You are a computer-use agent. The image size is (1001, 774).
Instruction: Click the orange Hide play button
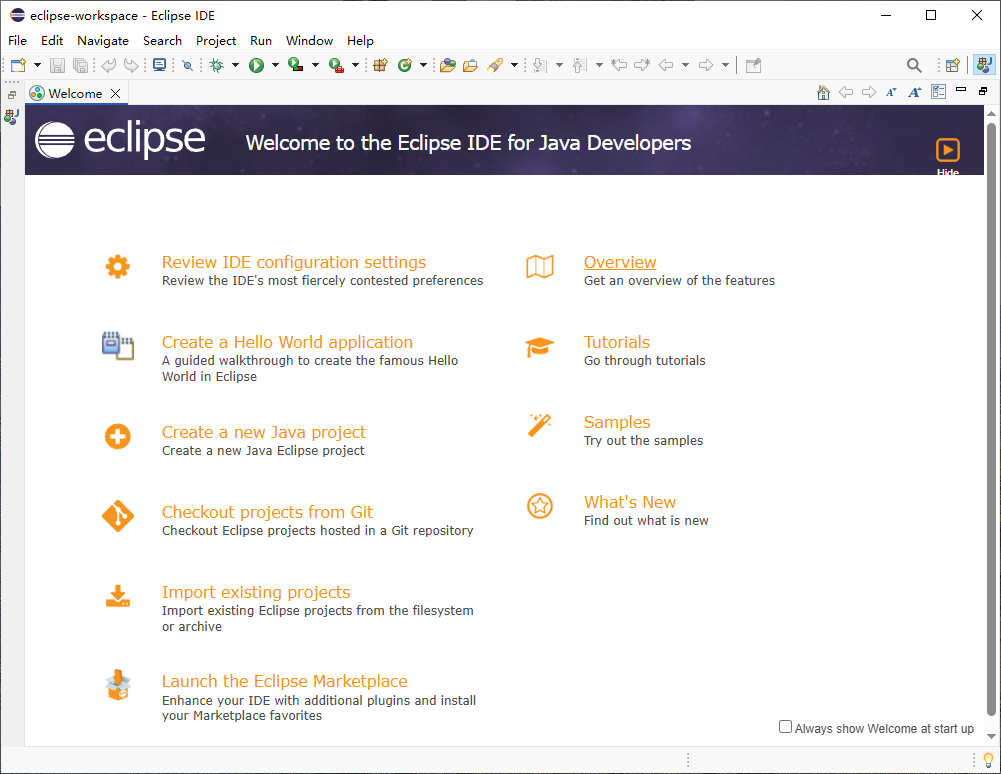tap(948, 150)
